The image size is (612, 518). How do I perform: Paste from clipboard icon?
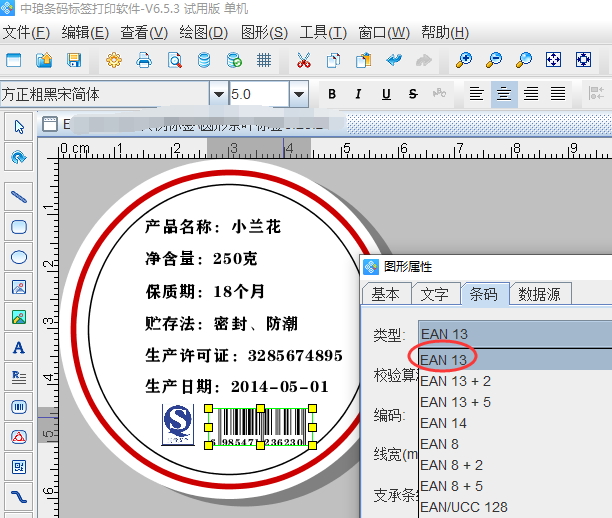[x=363, y=61]
